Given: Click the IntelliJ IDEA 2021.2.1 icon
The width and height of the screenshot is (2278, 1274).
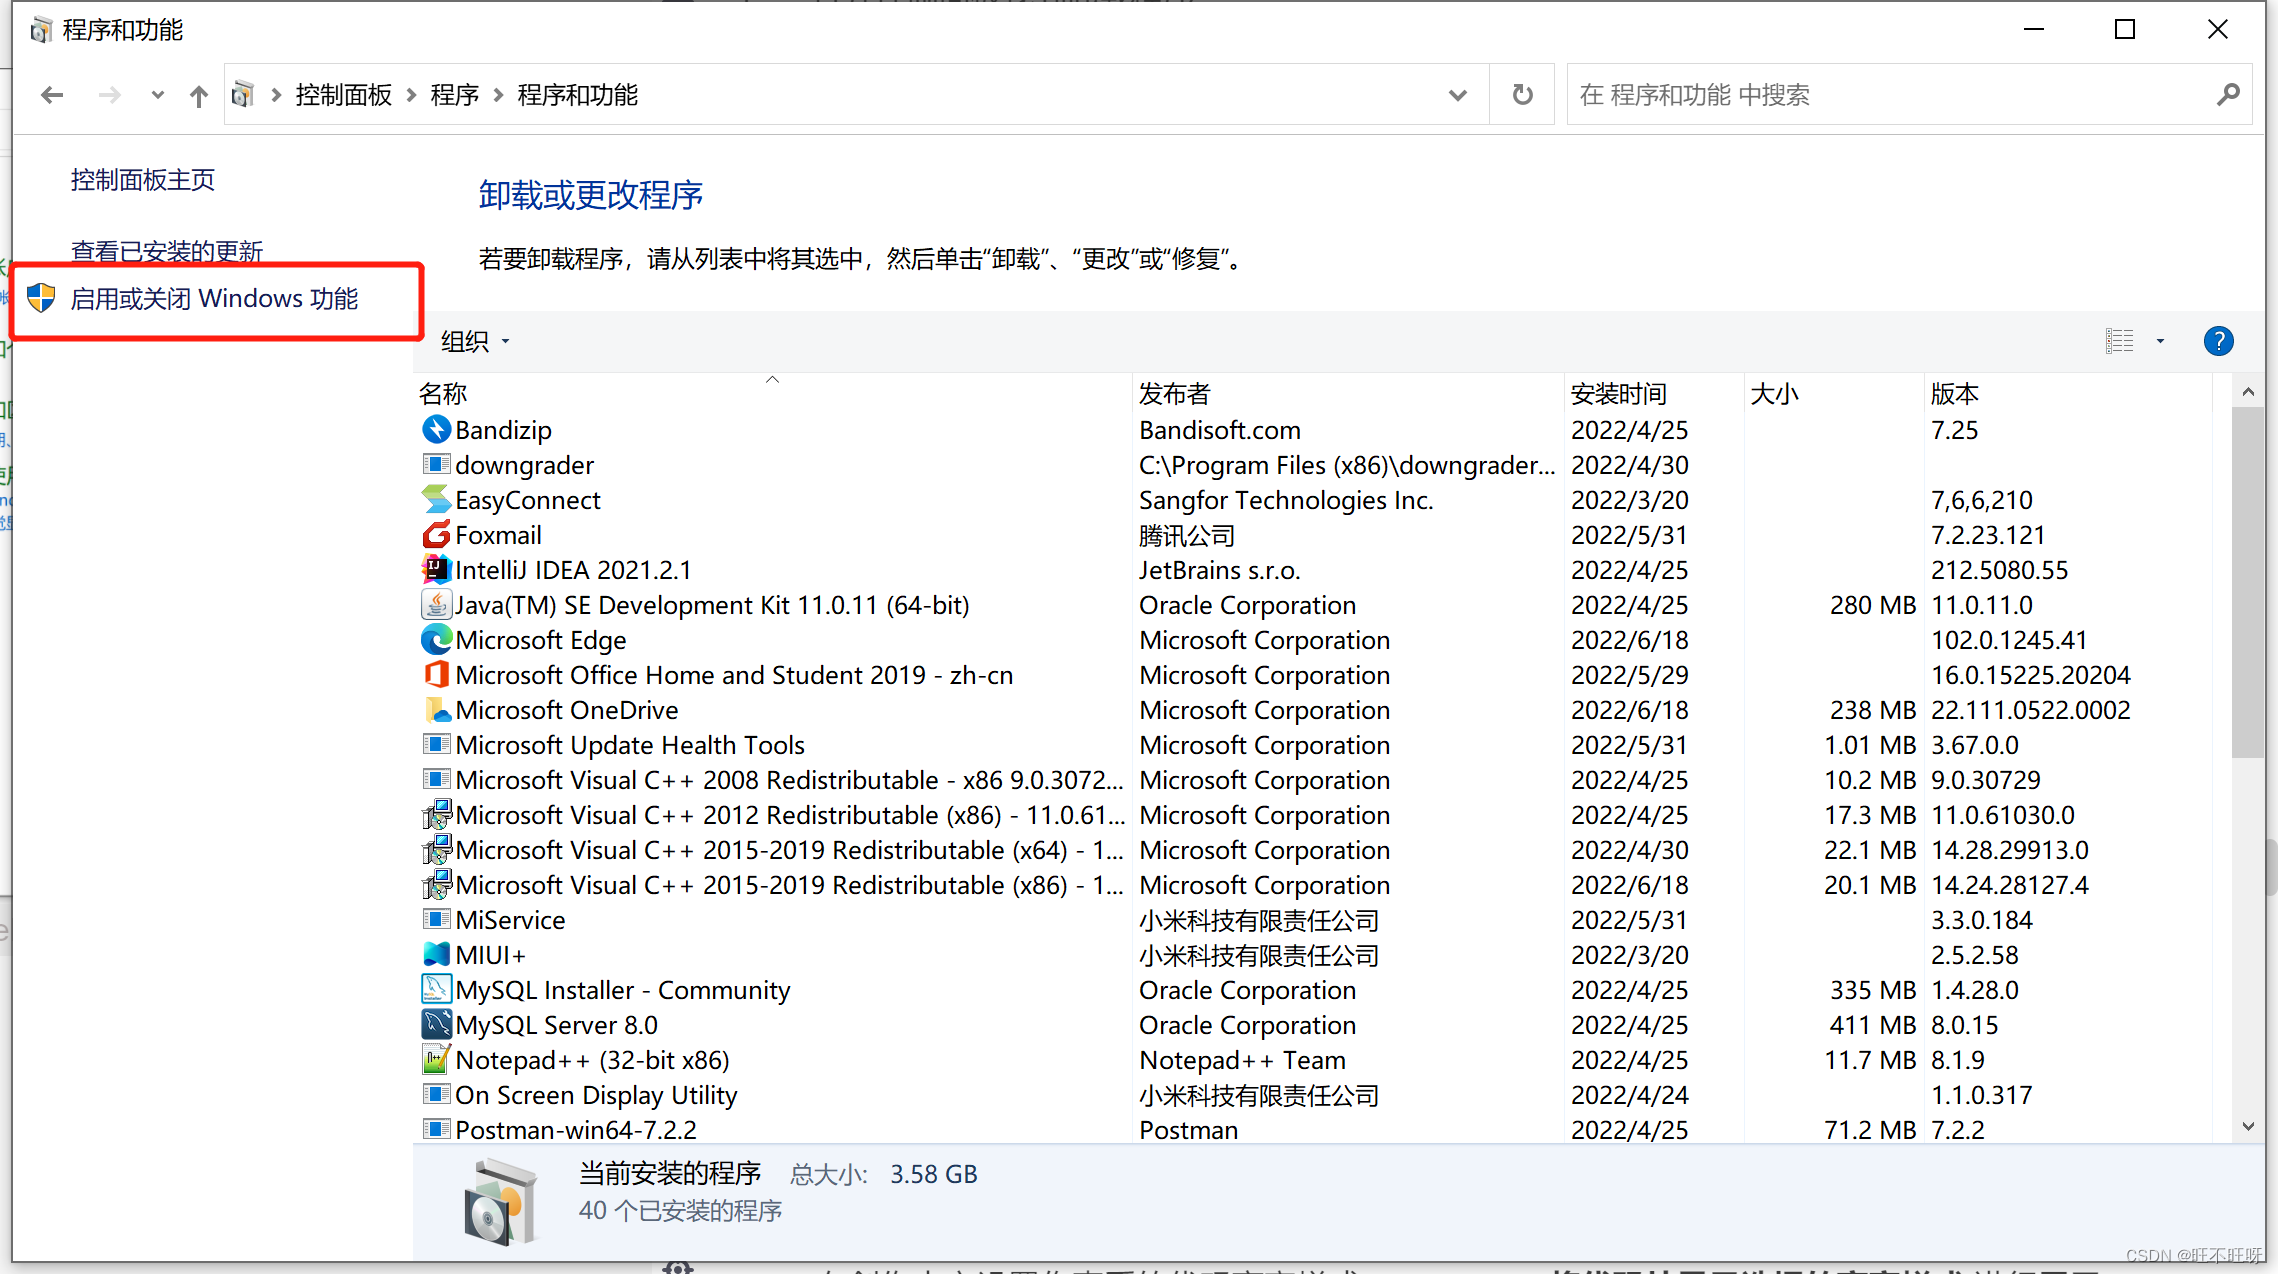Looking at the screenshot, I should pos(436,570).
